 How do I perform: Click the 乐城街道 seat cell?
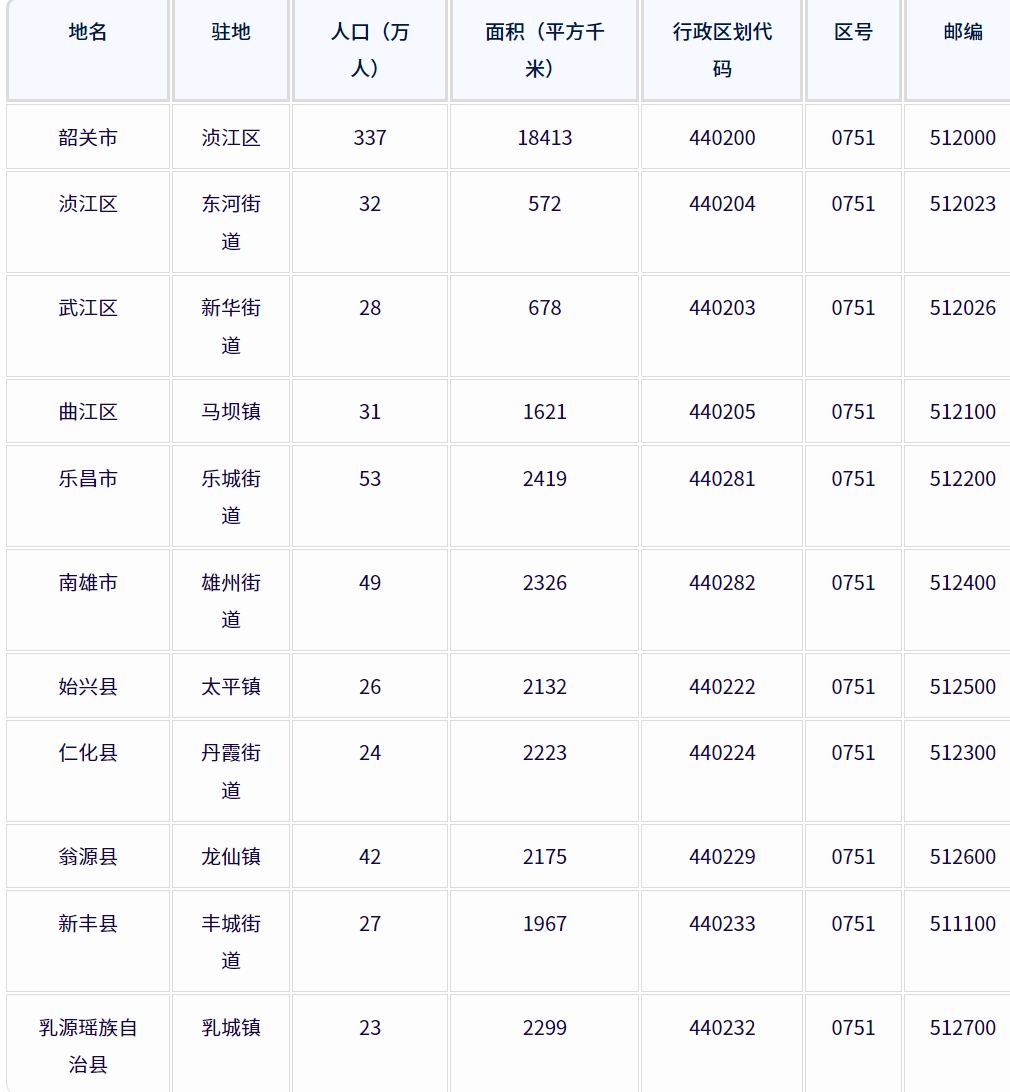231,497
